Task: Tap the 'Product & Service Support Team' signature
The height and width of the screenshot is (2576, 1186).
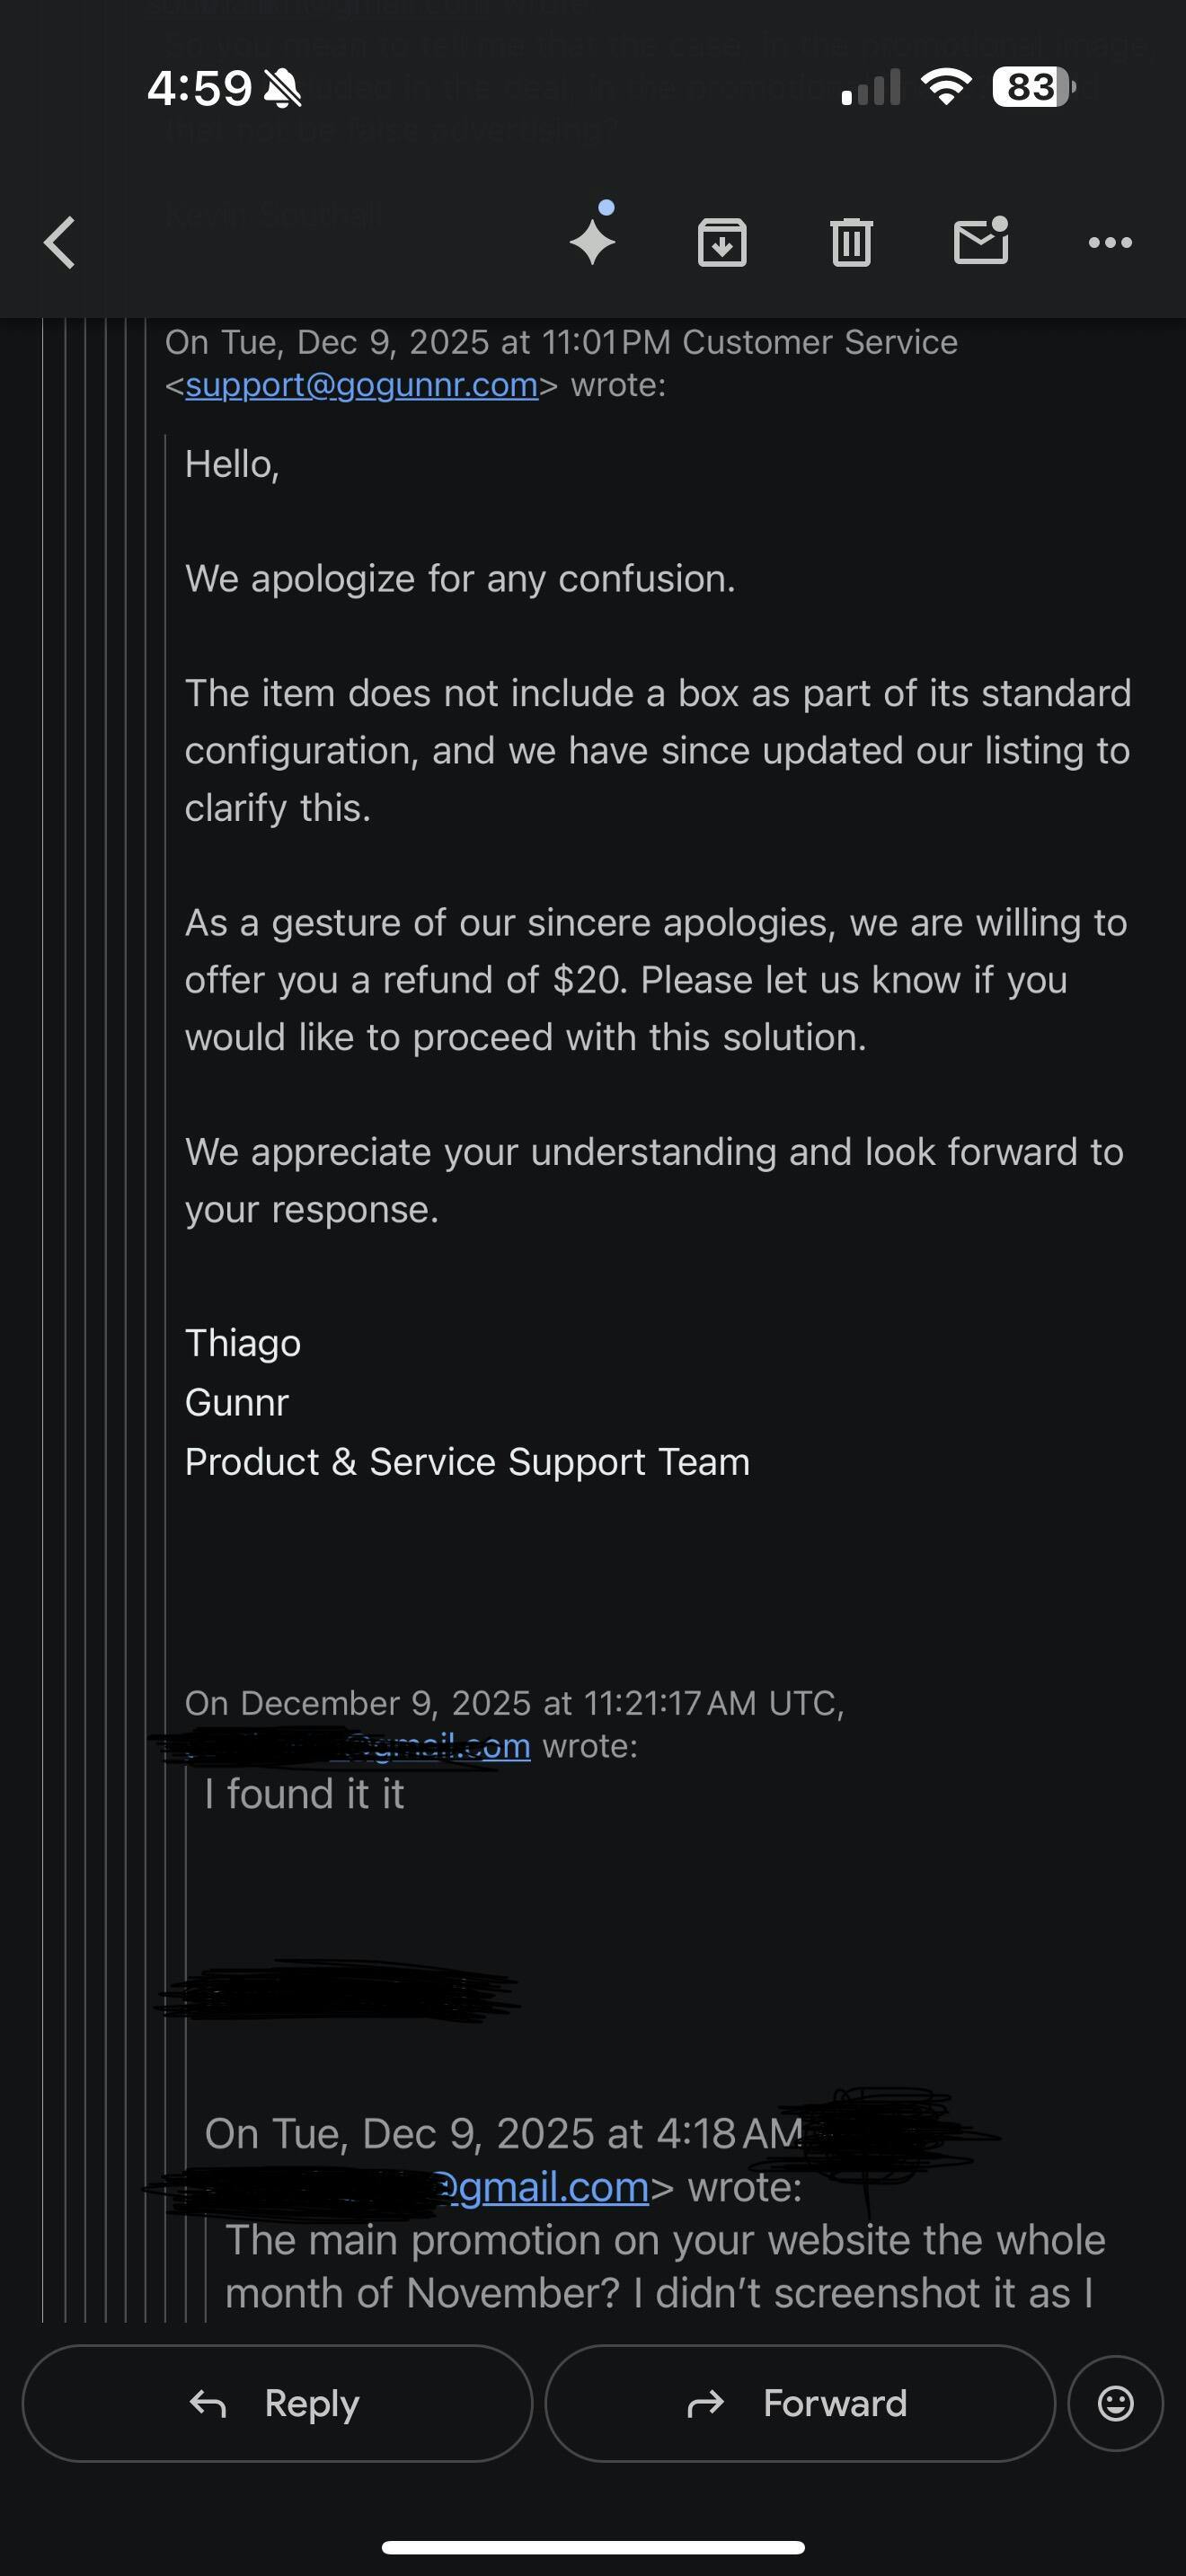Action: (x=467, y=1462)
